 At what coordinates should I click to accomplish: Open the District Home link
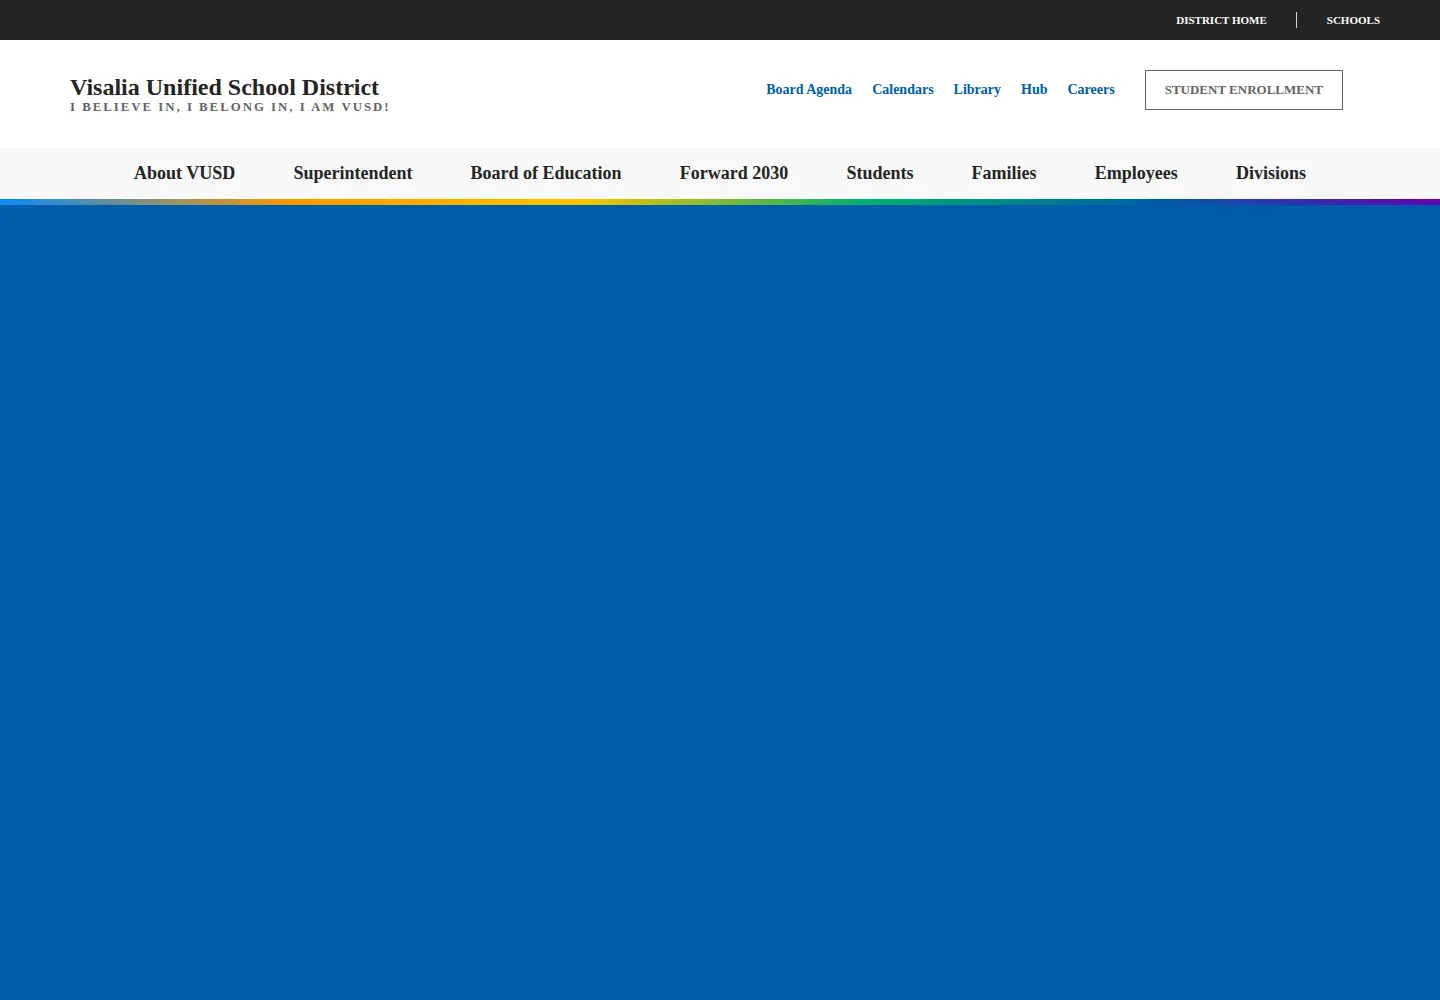[1221, 20]
